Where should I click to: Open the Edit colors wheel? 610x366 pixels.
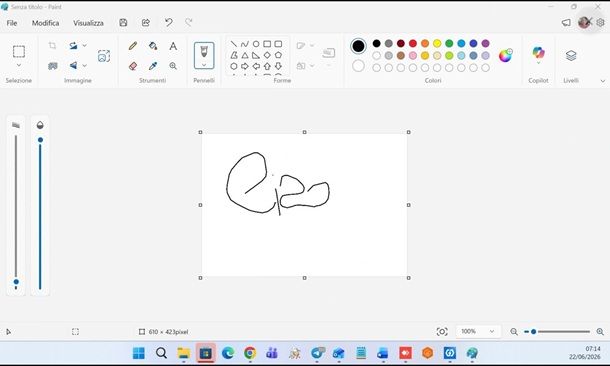pyautogui.click(x=505, y=56)
